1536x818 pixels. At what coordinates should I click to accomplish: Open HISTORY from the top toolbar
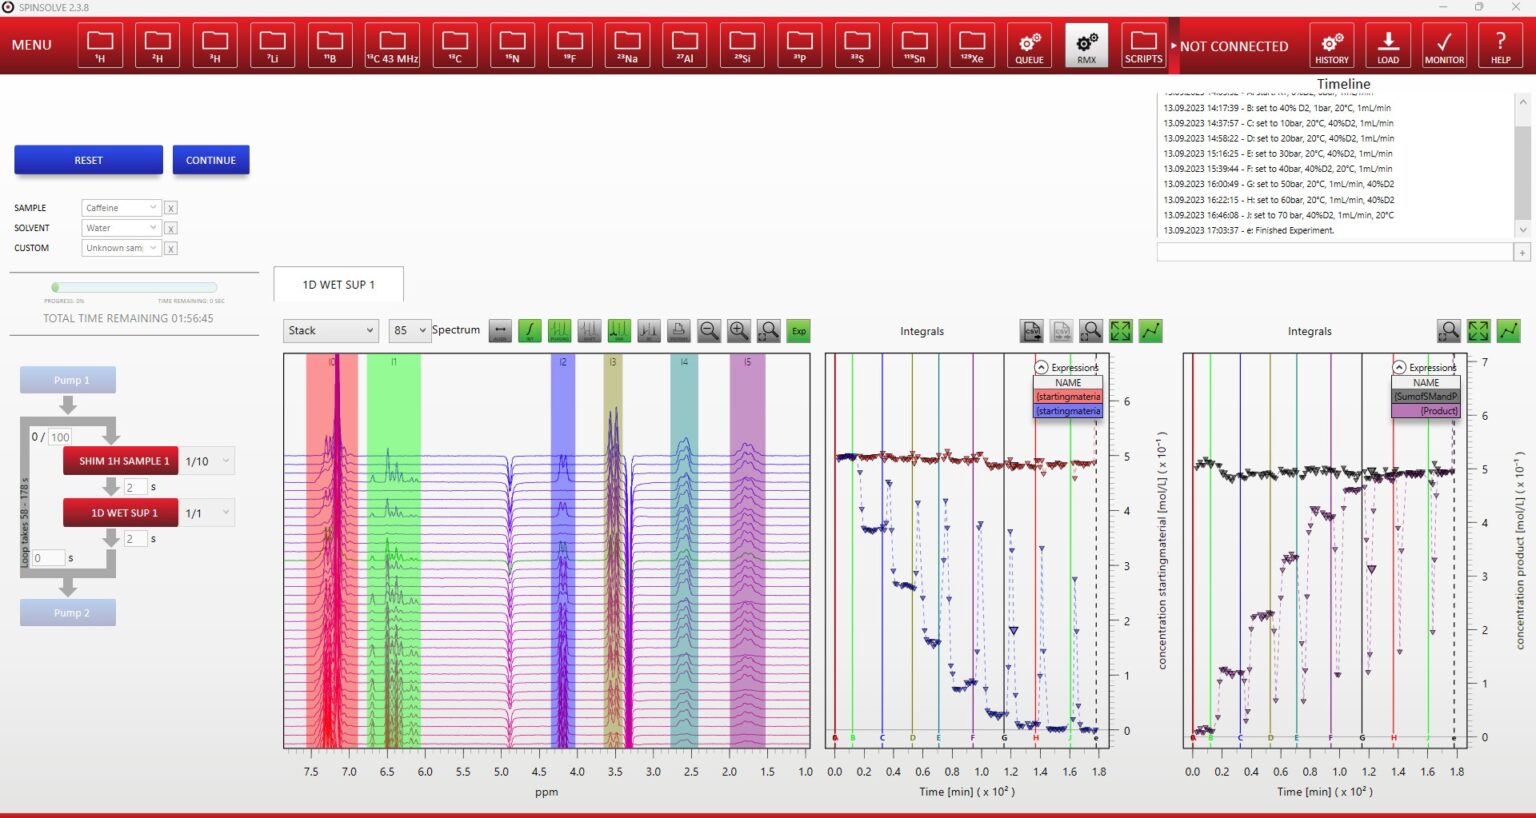tap(1331, 46)
